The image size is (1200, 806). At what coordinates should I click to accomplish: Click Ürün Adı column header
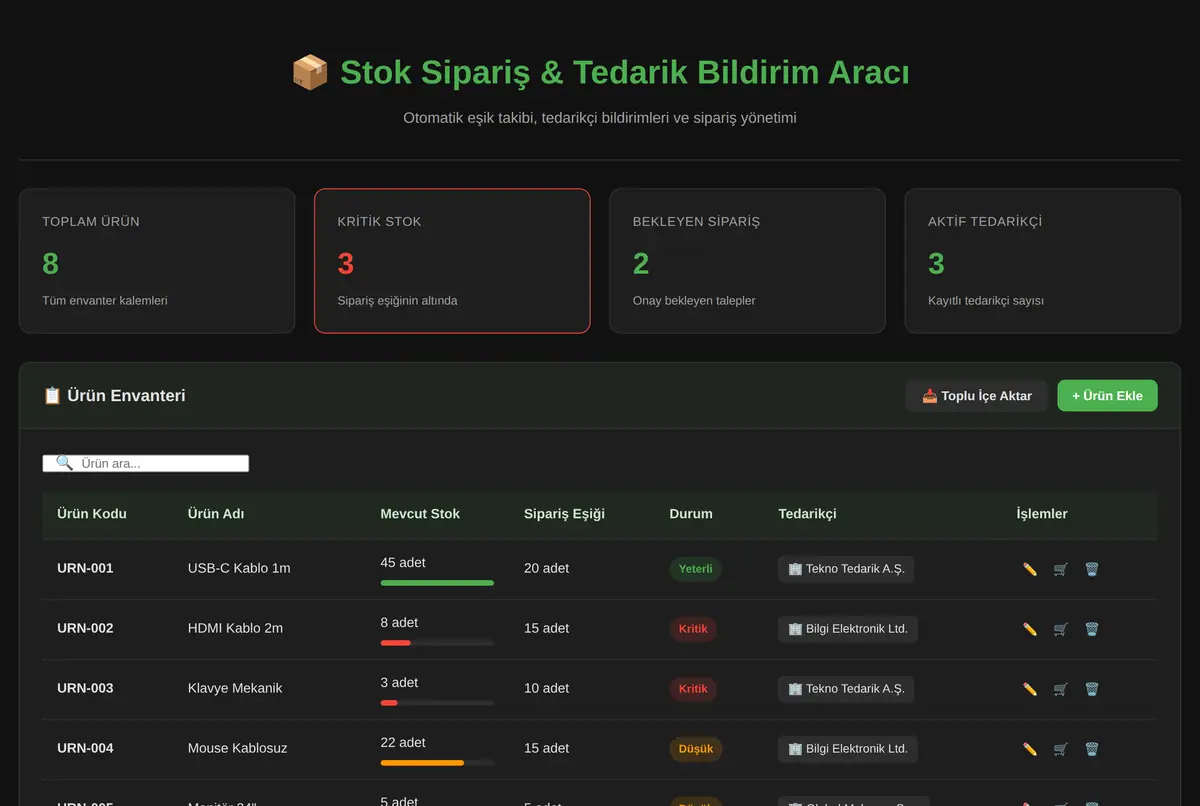216,514
